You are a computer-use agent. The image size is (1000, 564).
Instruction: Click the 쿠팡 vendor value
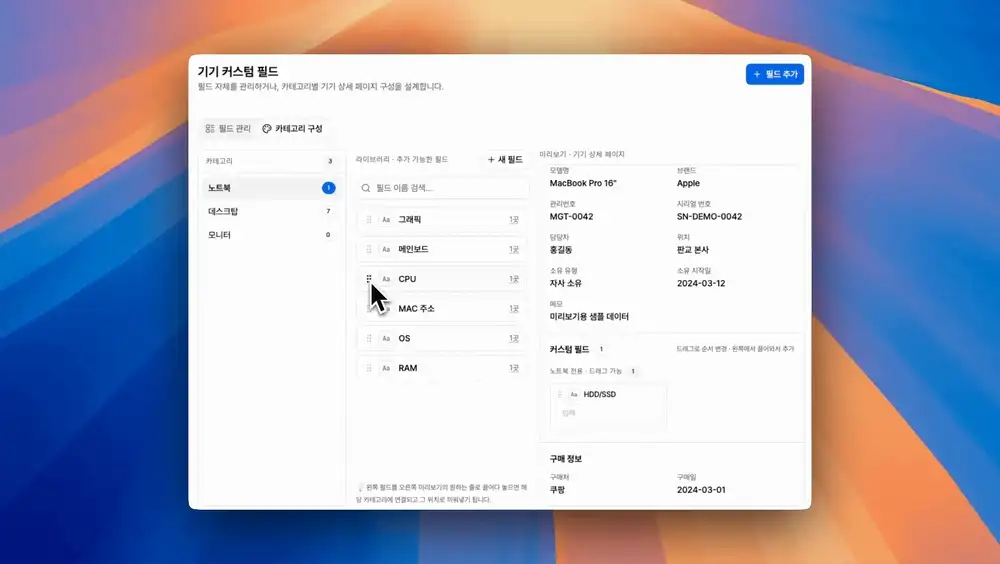tap(557, 490)
